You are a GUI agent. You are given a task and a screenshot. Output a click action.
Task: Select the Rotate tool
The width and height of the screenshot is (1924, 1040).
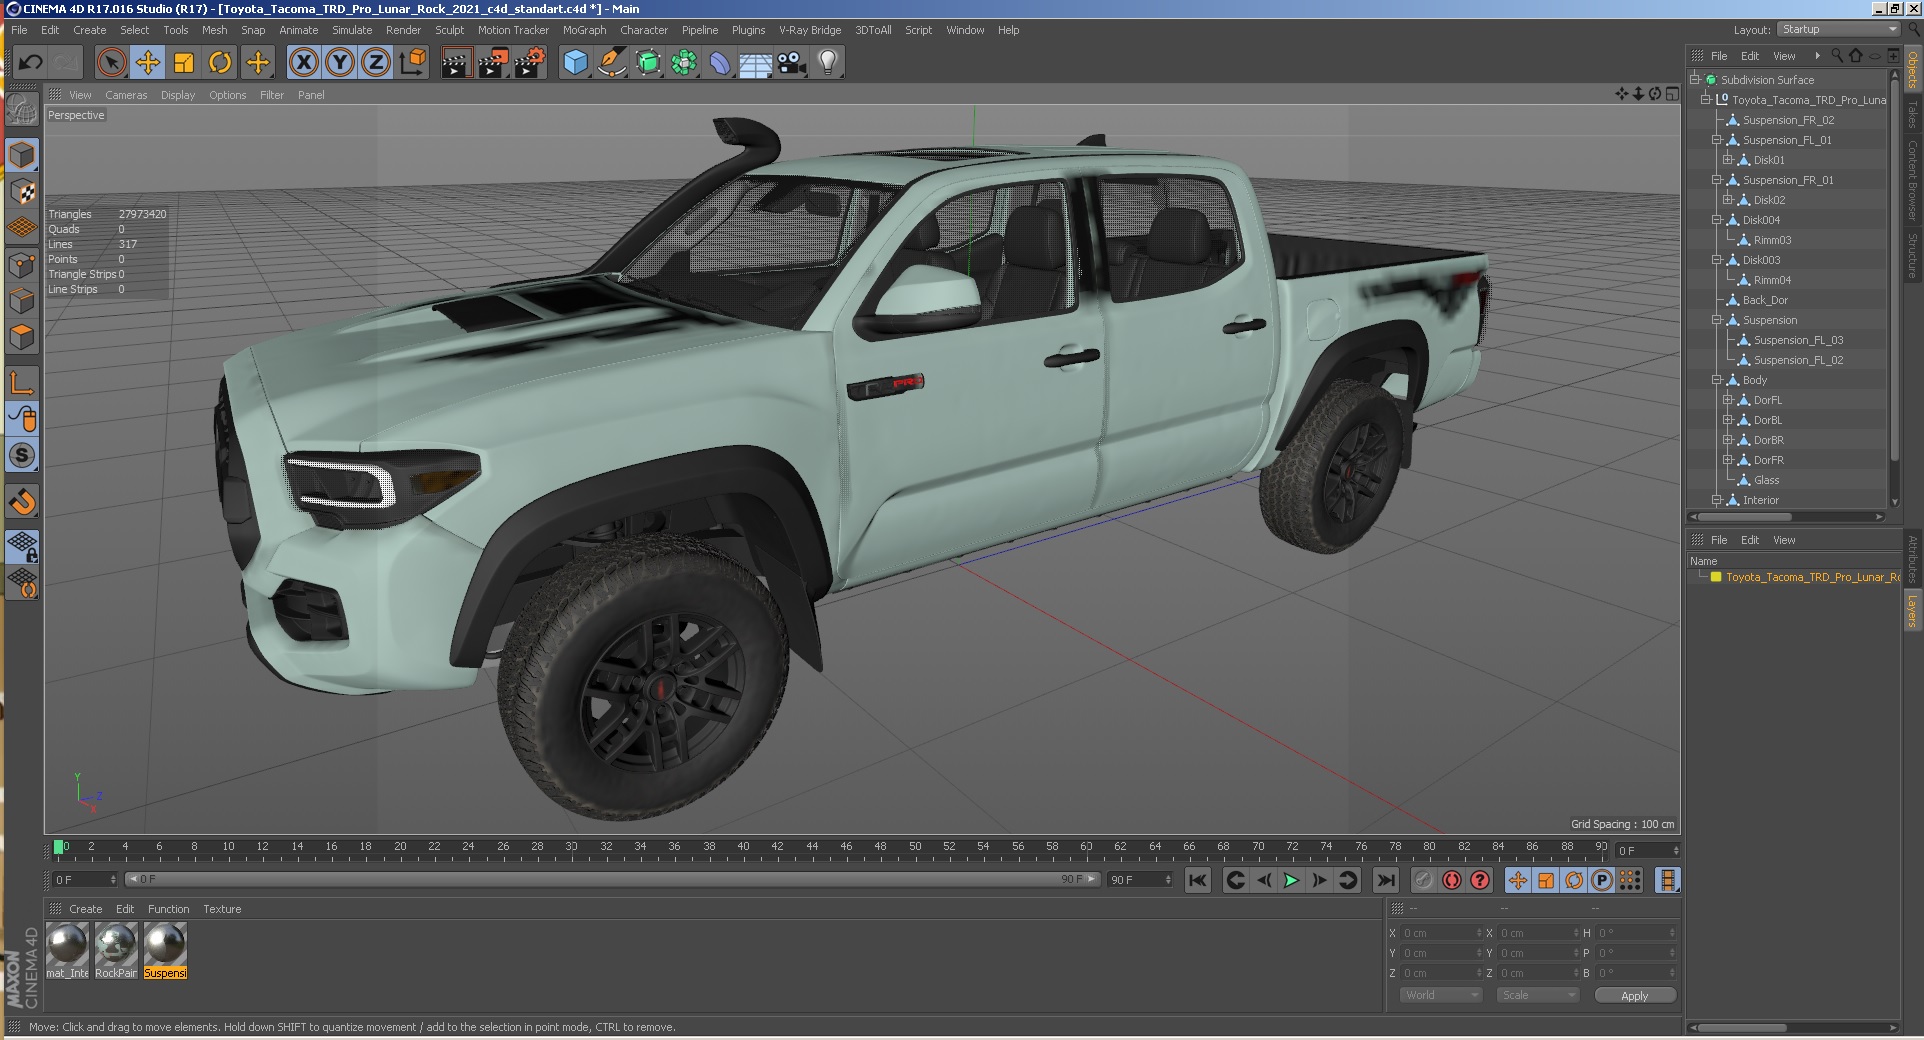(x=220, y=63)
